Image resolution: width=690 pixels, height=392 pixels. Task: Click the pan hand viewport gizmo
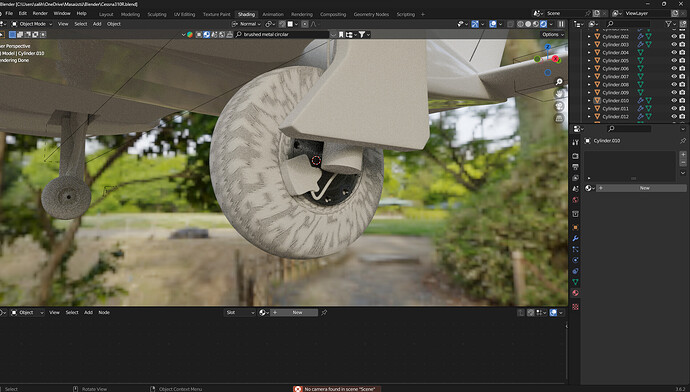click(559, 94)
